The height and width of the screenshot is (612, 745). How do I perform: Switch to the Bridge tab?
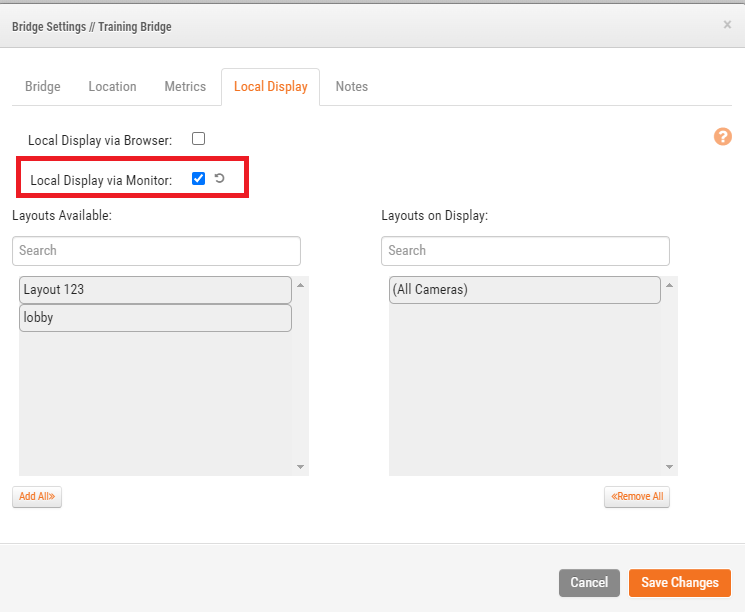(43, 86)
